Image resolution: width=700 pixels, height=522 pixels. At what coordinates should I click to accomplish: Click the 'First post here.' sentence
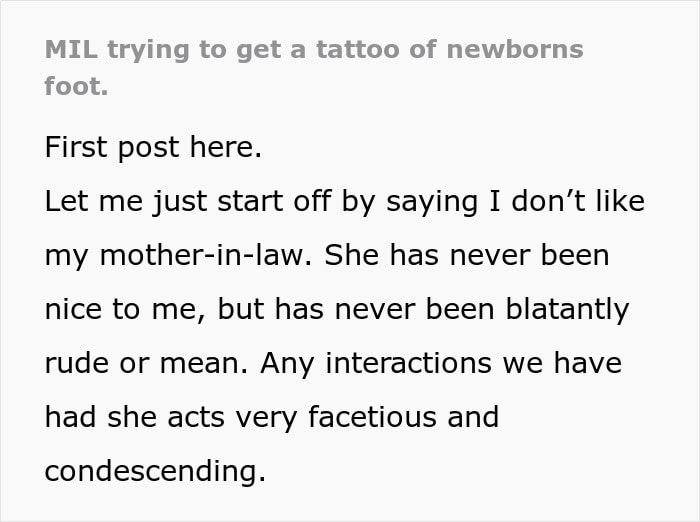[153, 147]
